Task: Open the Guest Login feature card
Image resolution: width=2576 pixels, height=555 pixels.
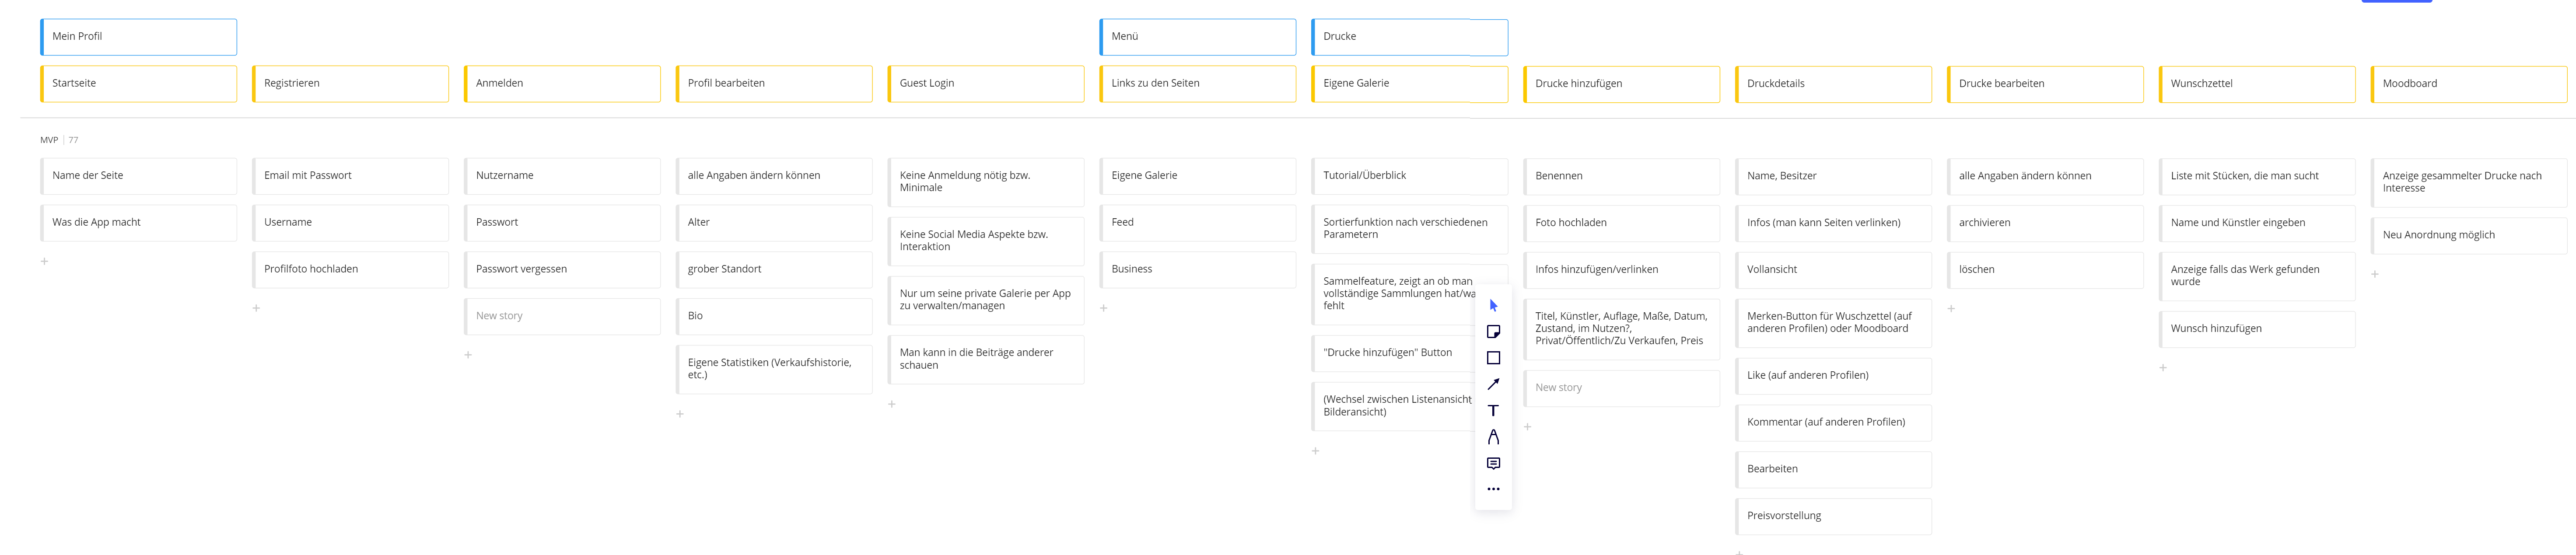Action: click(986, 84)
